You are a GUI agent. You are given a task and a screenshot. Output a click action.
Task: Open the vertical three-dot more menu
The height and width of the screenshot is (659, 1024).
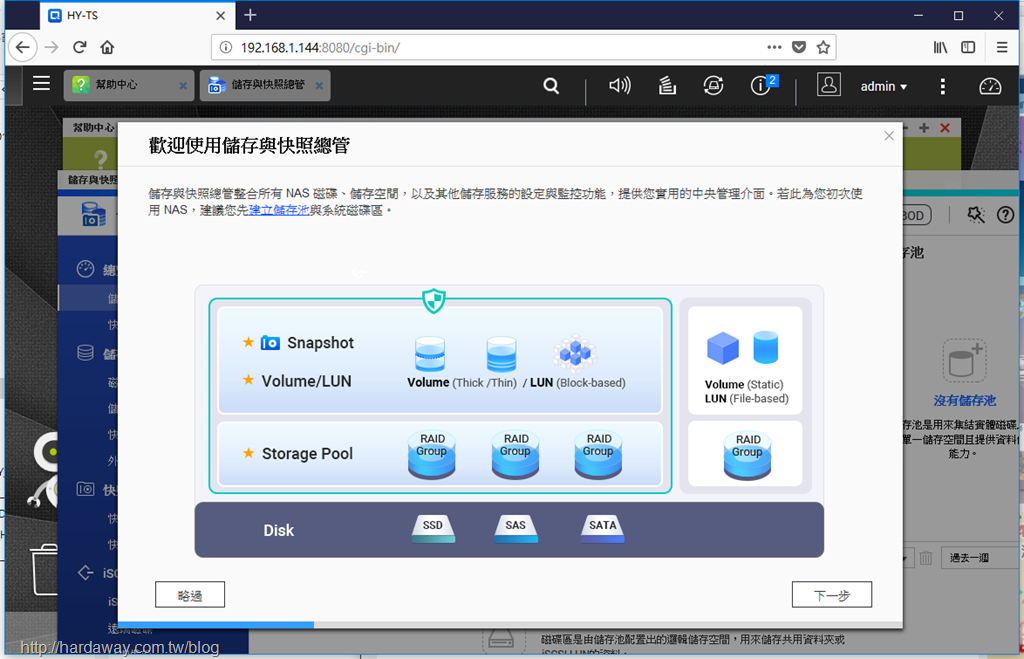(x=942, y=86)
